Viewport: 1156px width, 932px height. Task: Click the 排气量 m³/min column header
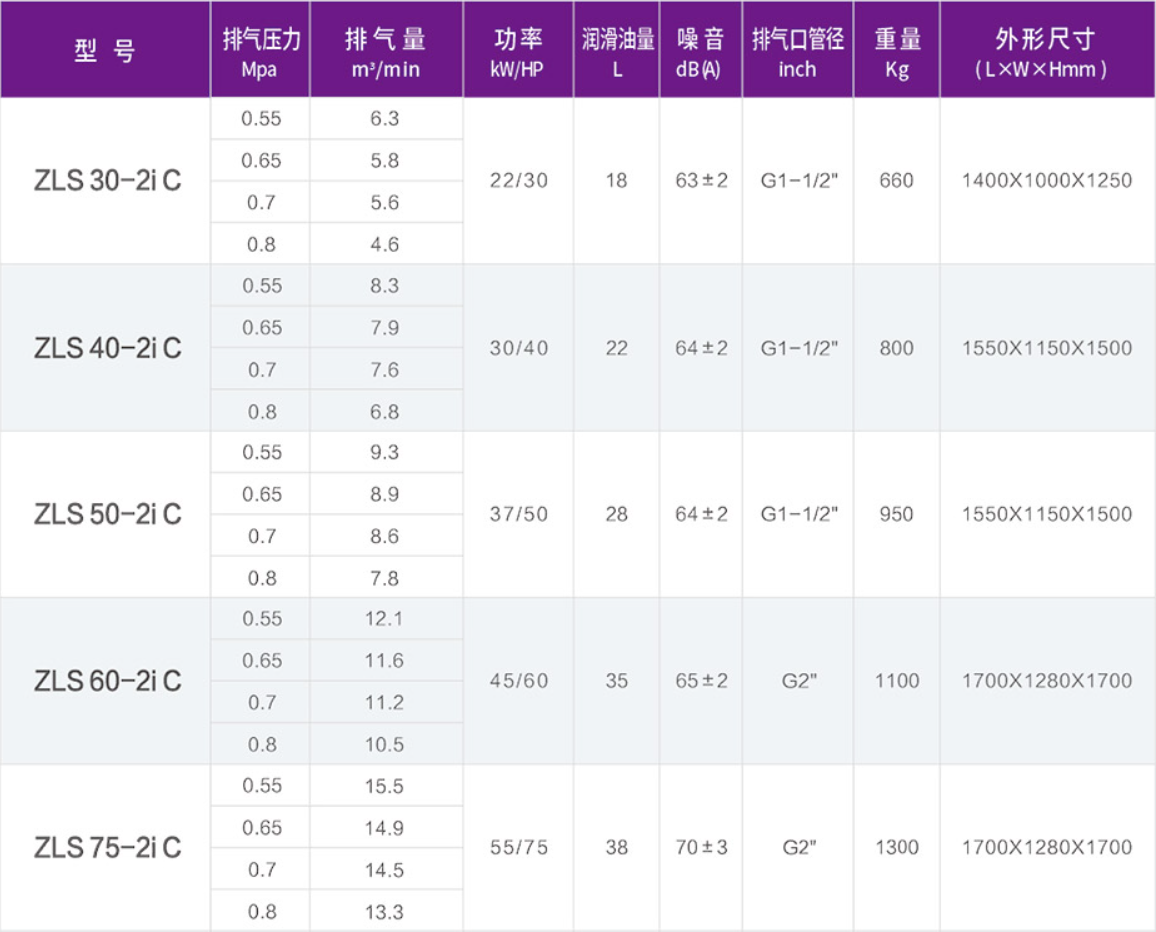(385, 51)
